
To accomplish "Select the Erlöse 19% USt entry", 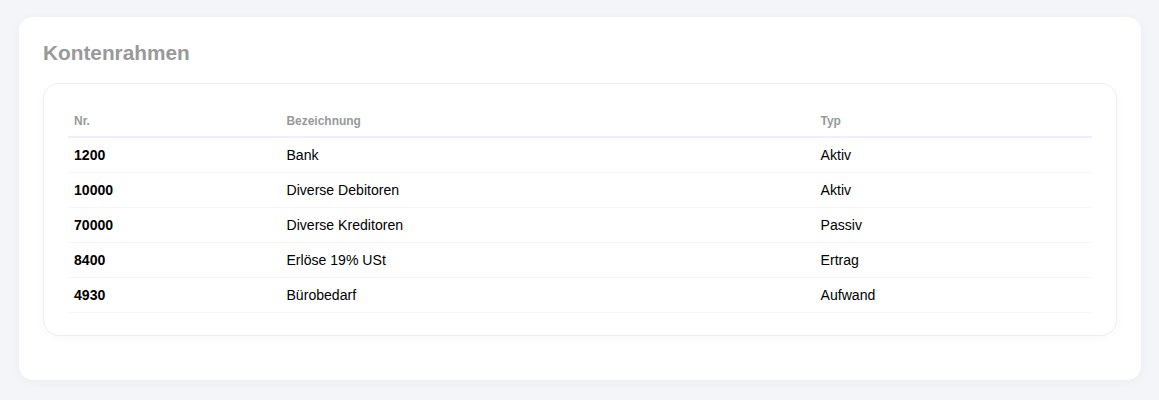I will point(336,260).
